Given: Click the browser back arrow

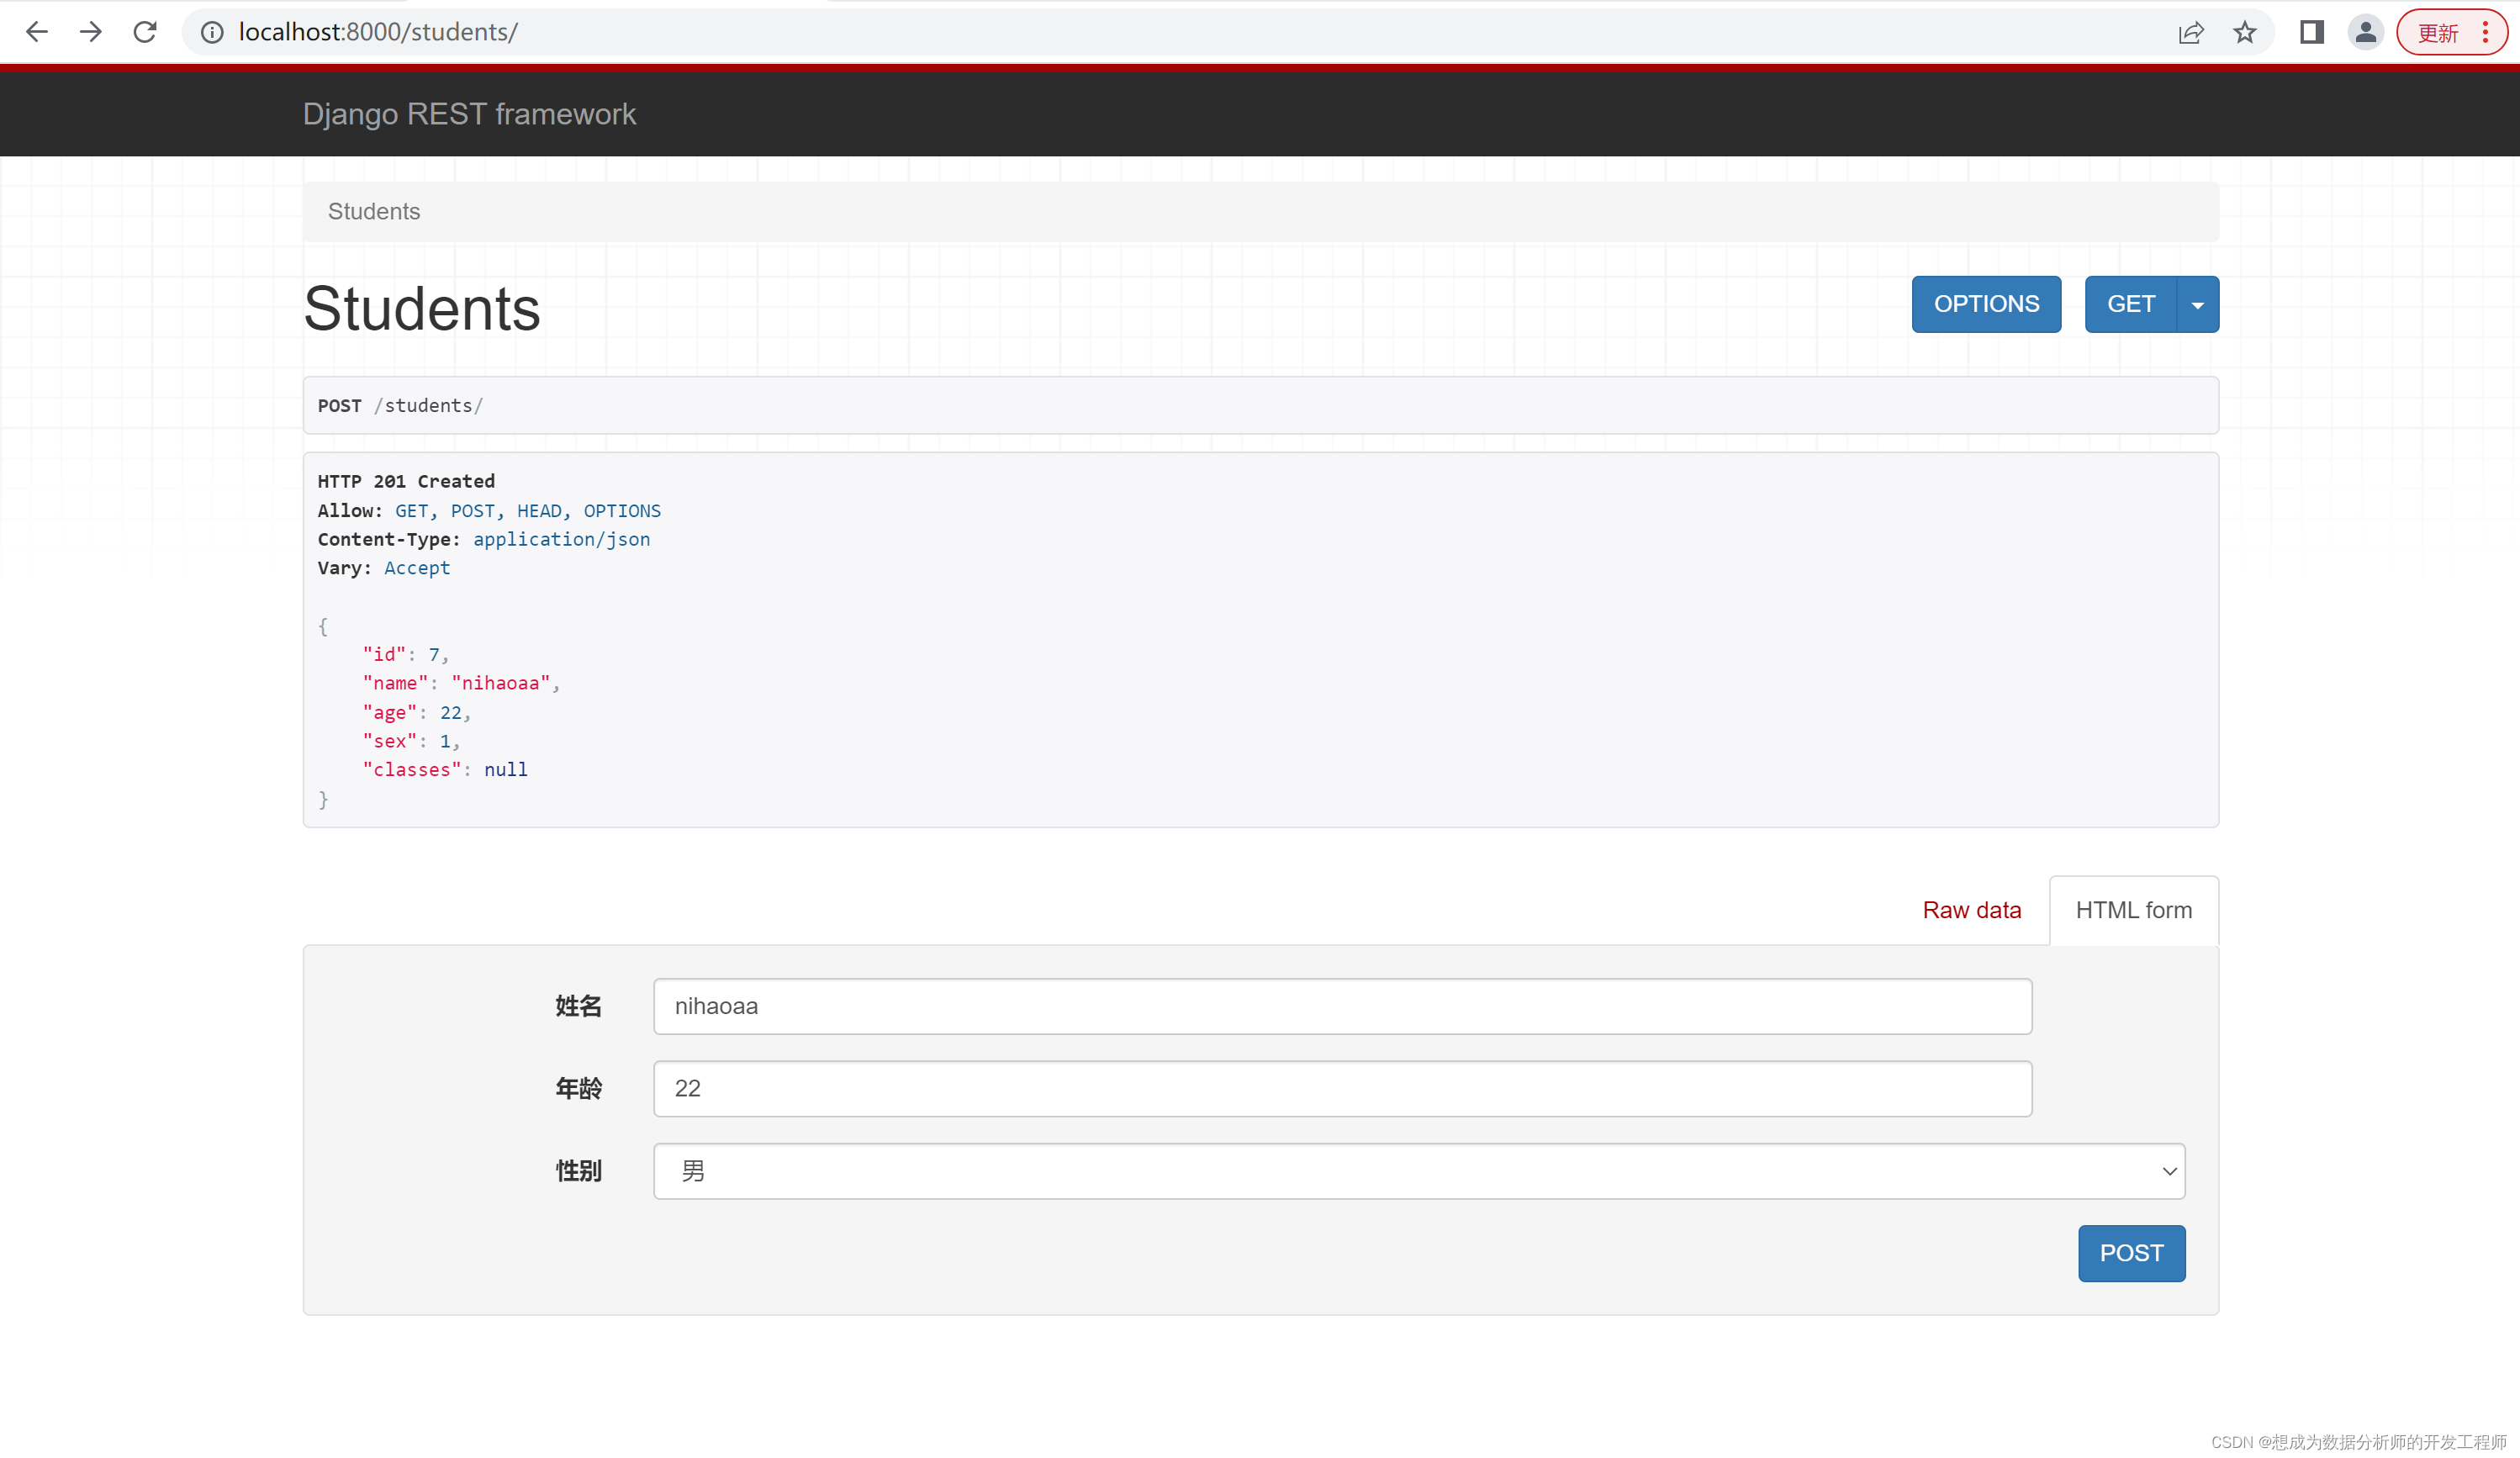Looking at the screenshot, I should pos(37,32).
